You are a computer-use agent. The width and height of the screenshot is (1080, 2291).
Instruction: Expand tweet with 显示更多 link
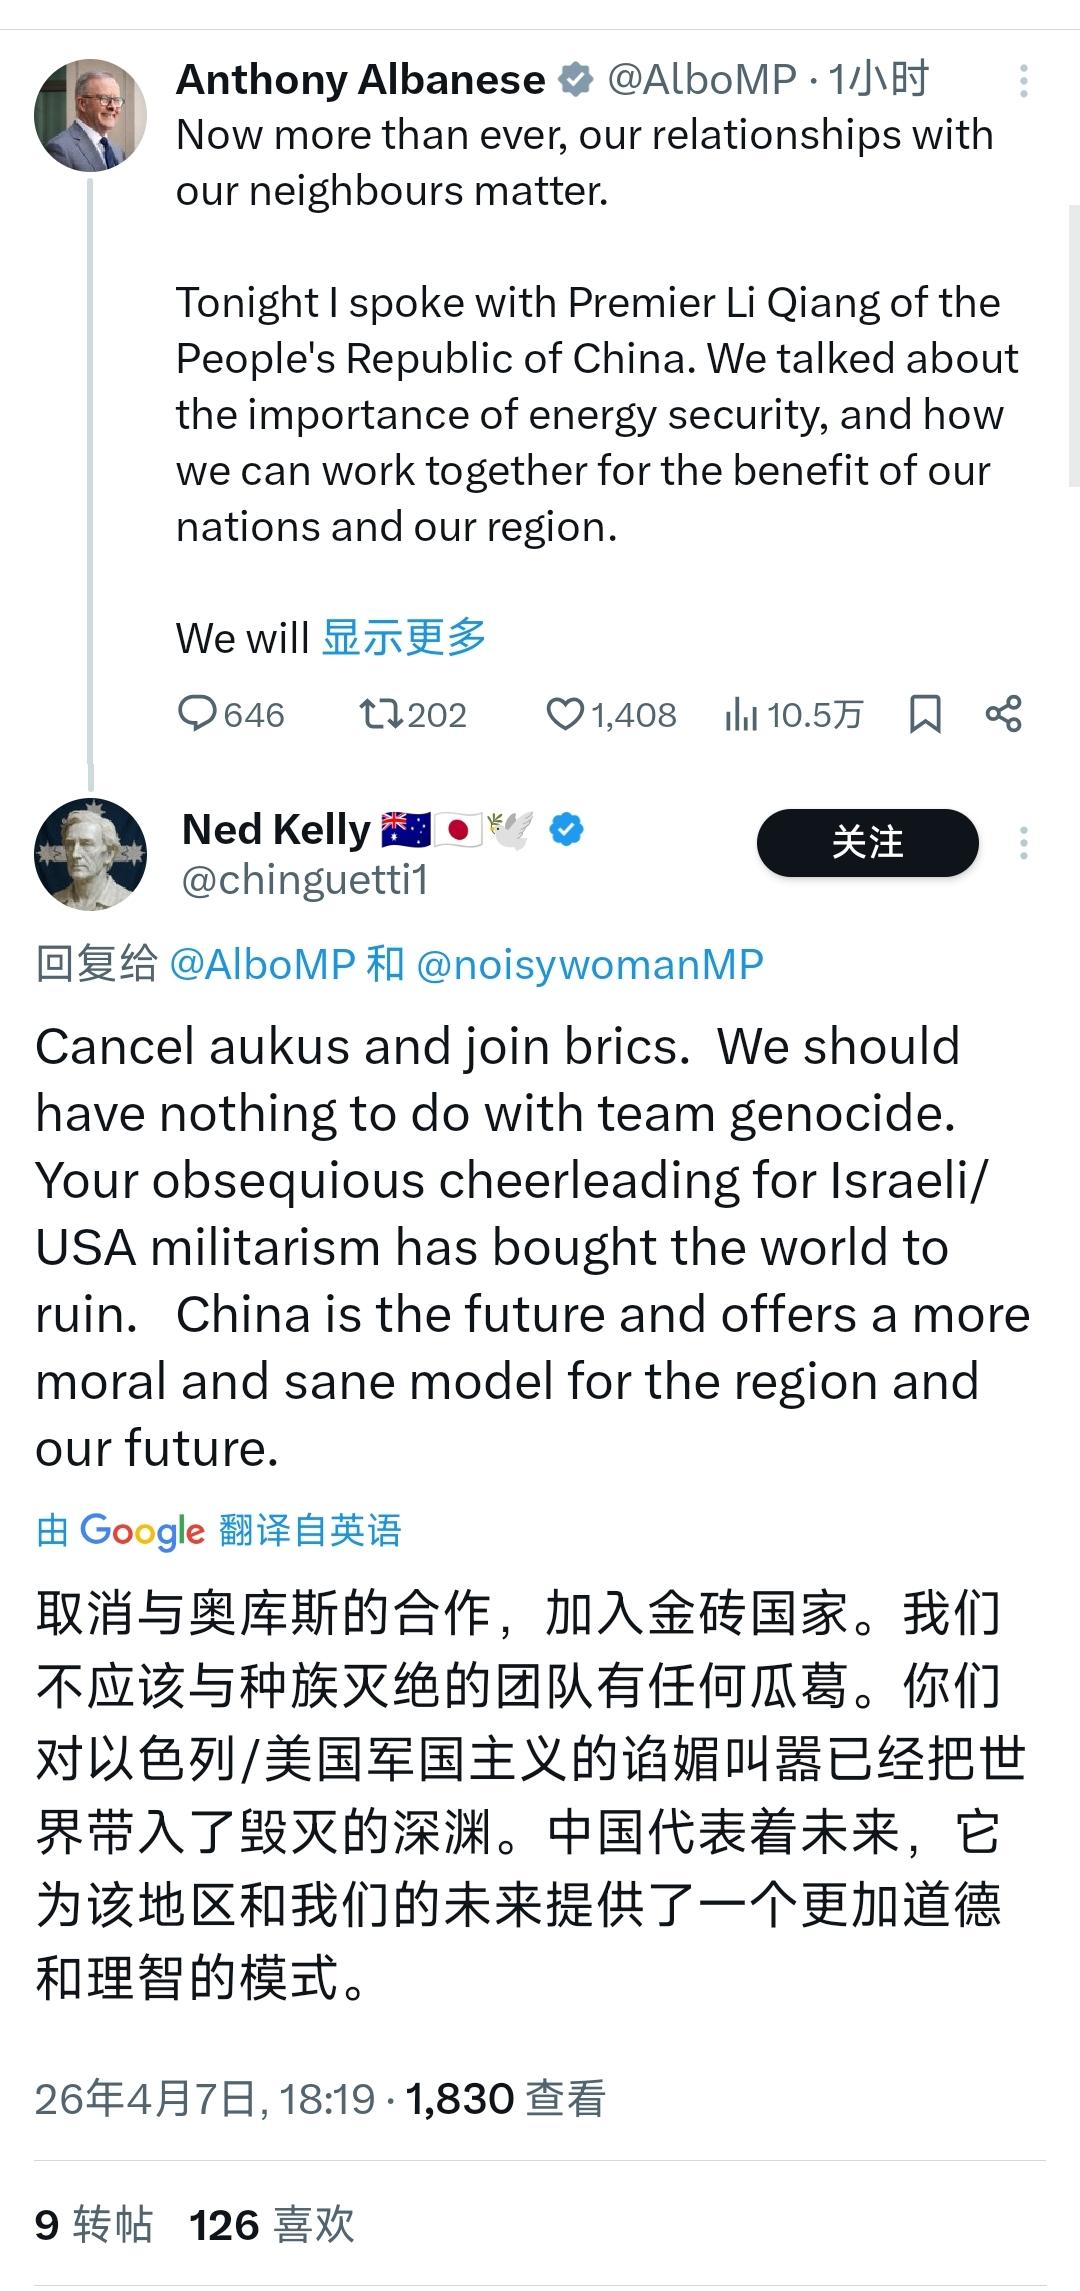[x=404, y=637]
